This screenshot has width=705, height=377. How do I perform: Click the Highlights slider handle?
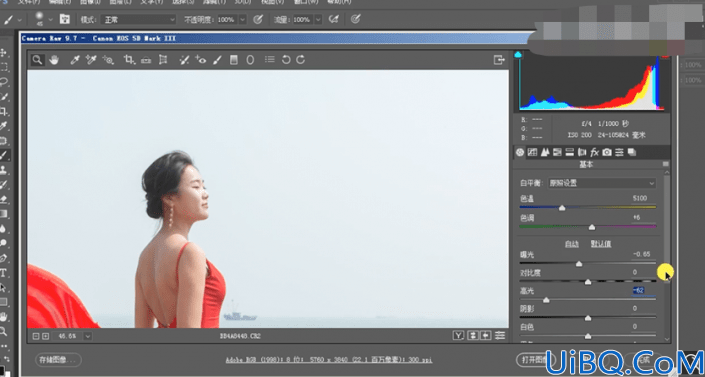pos(546,300)
